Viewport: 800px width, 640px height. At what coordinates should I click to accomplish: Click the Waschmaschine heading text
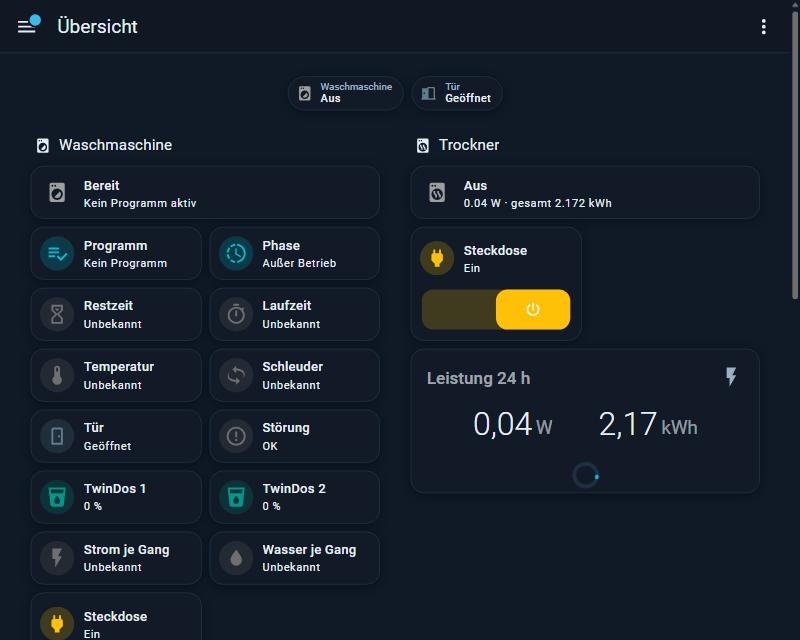point(115,145)
